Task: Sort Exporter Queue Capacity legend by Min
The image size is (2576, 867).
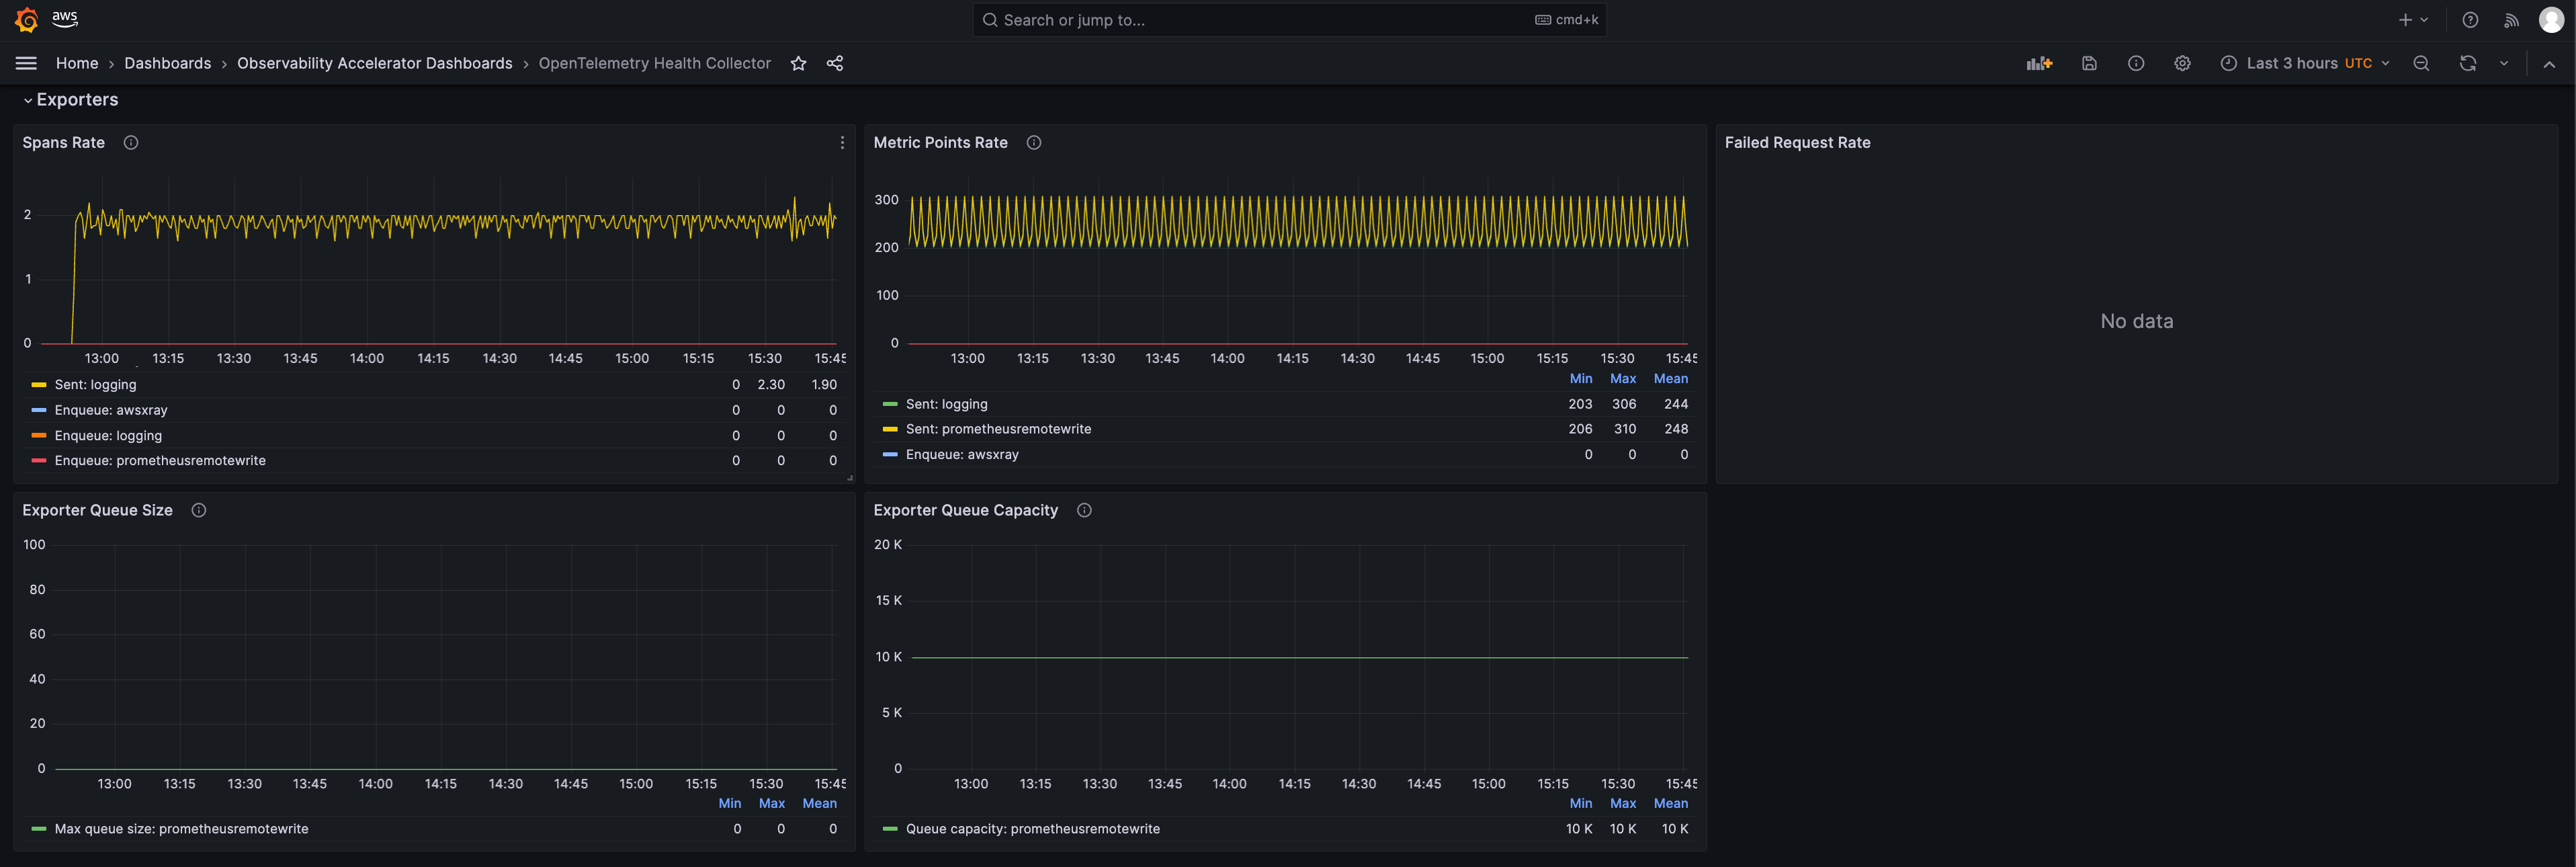Action: click(x=1581, y=804)
